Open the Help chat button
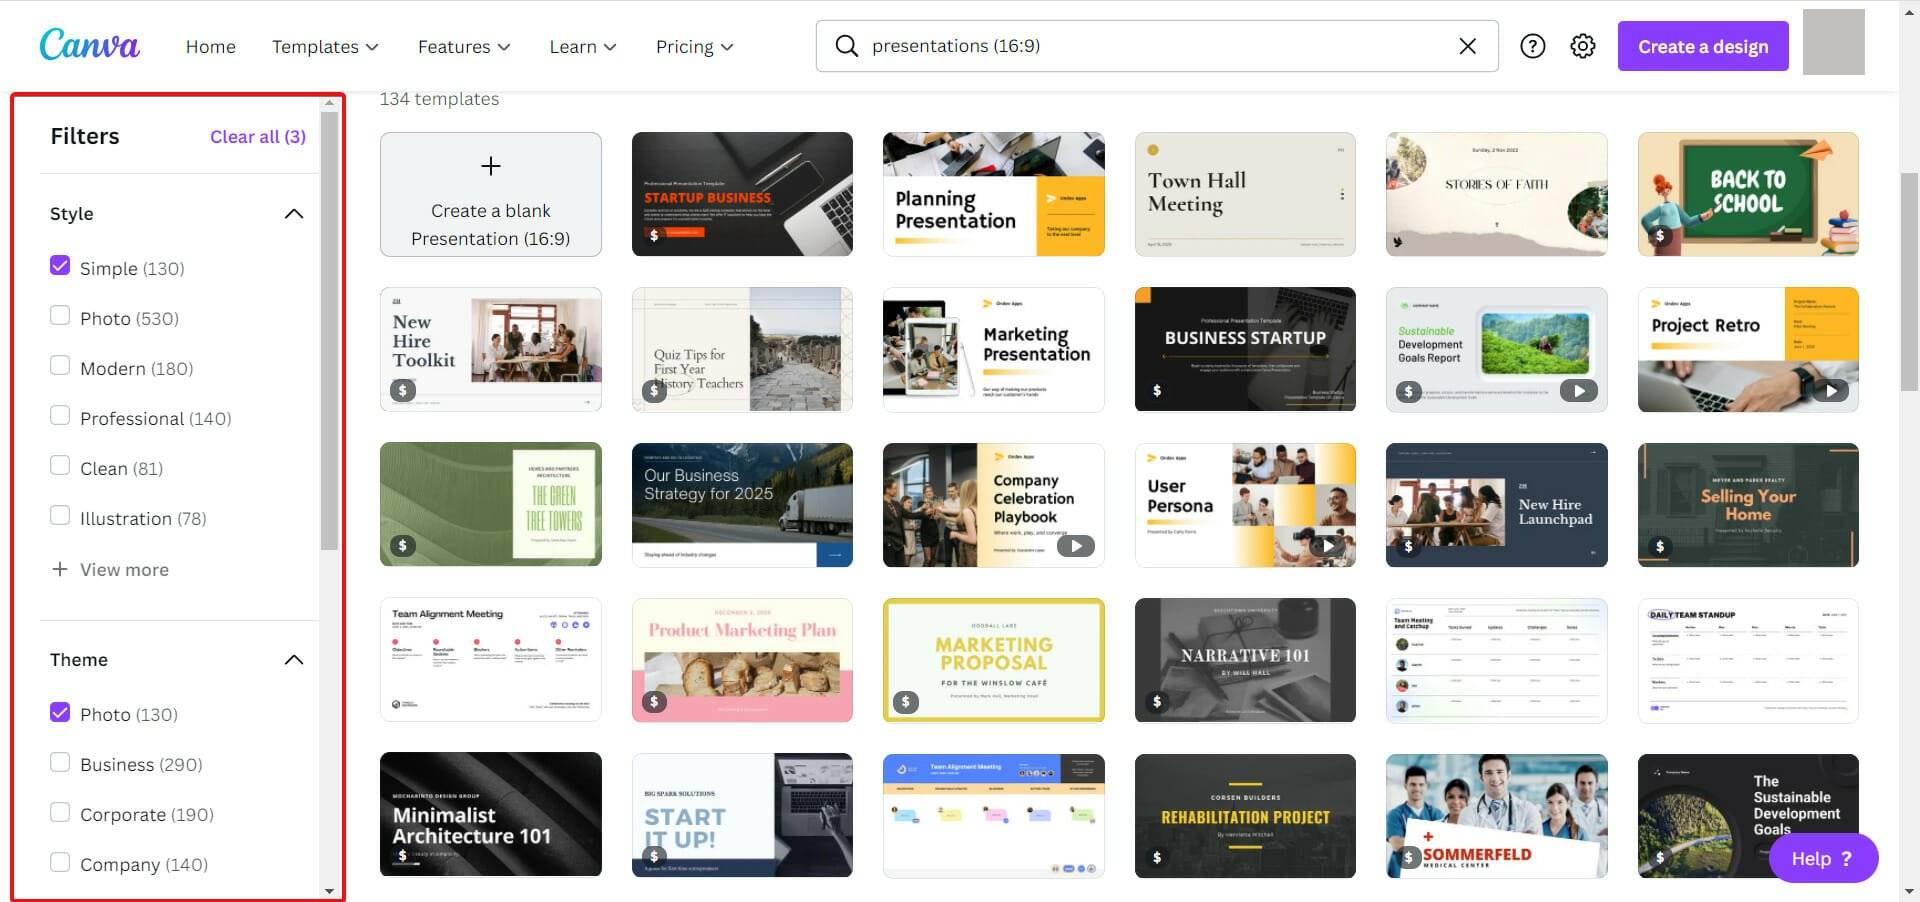The image size is (1920, 902). (x=1823, y=858)
